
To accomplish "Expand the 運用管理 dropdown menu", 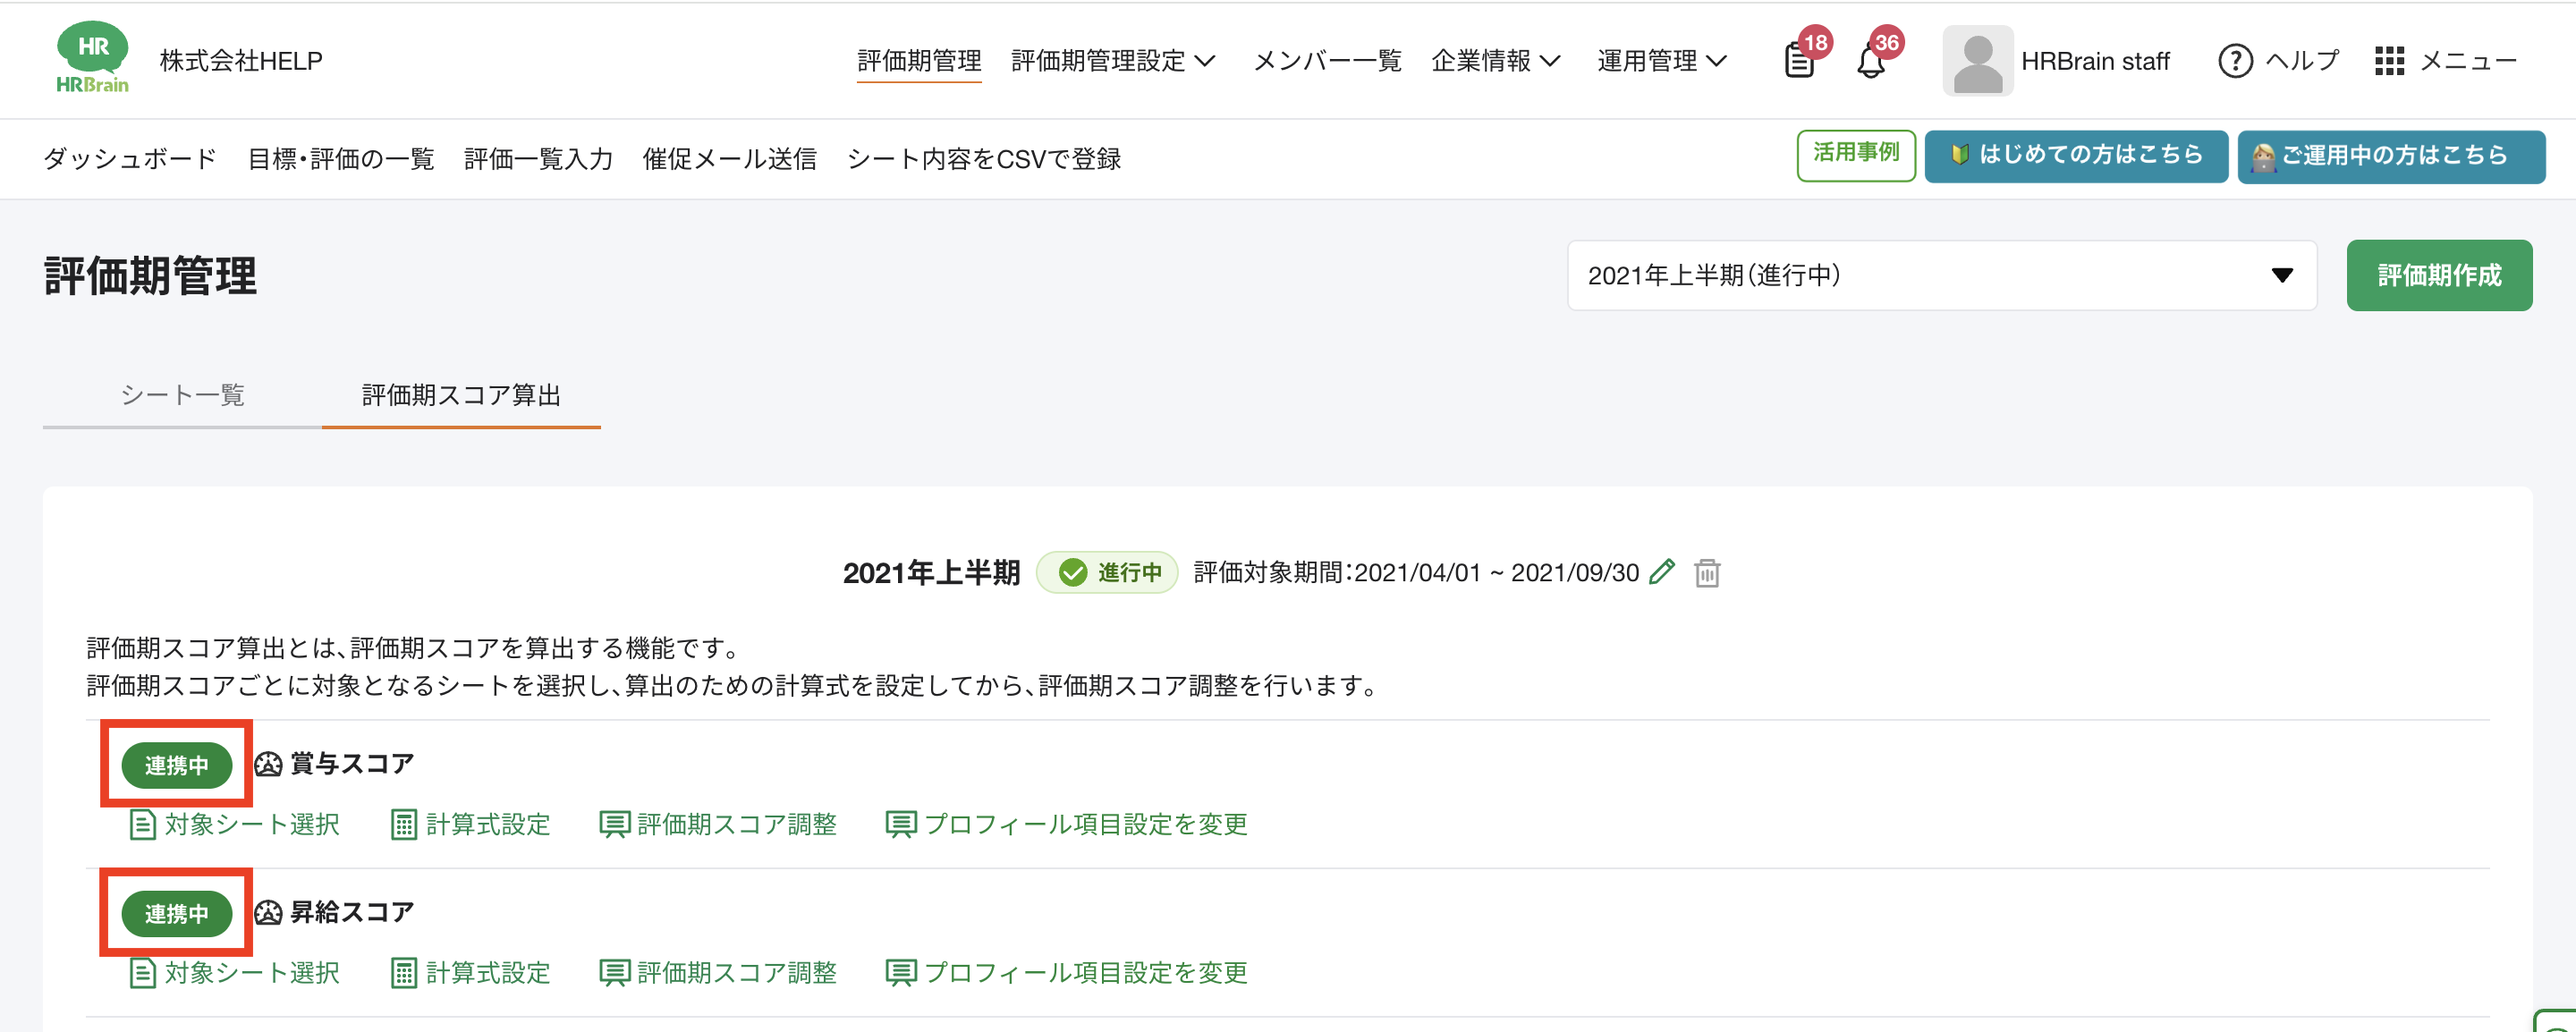I will click(x=1661, y=61).
